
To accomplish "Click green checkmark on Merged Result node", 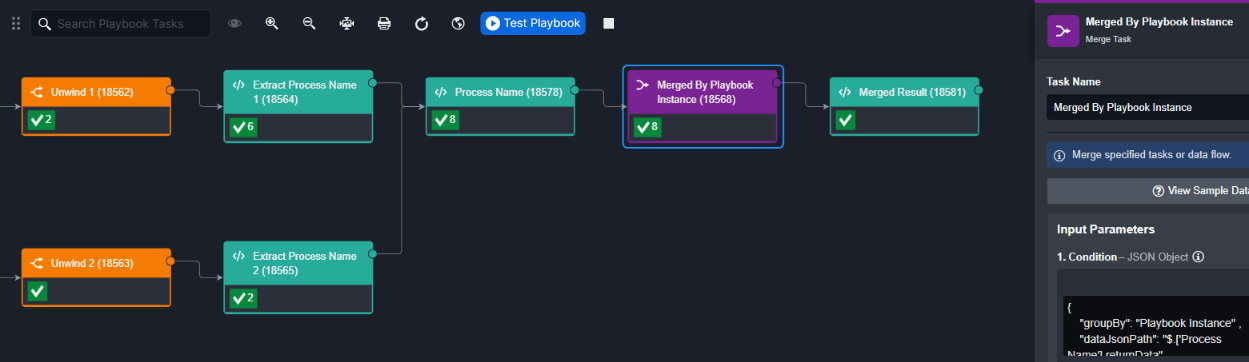I will click(845, 120).
